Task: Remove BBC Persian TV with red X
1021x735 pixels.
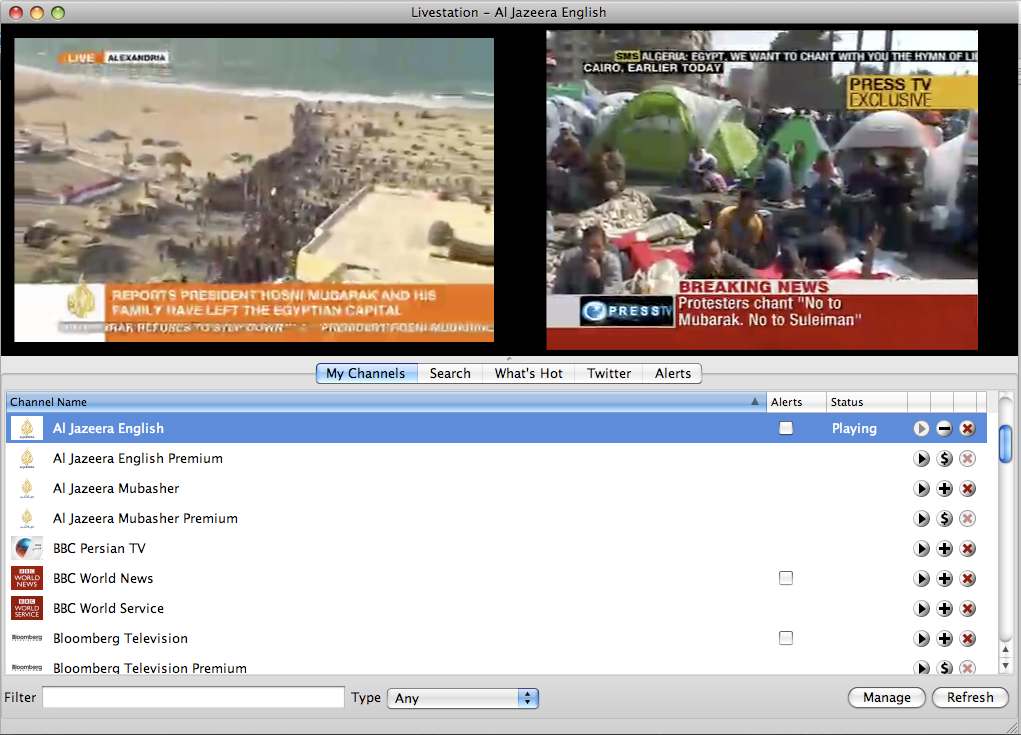Action: click(968, 548)
